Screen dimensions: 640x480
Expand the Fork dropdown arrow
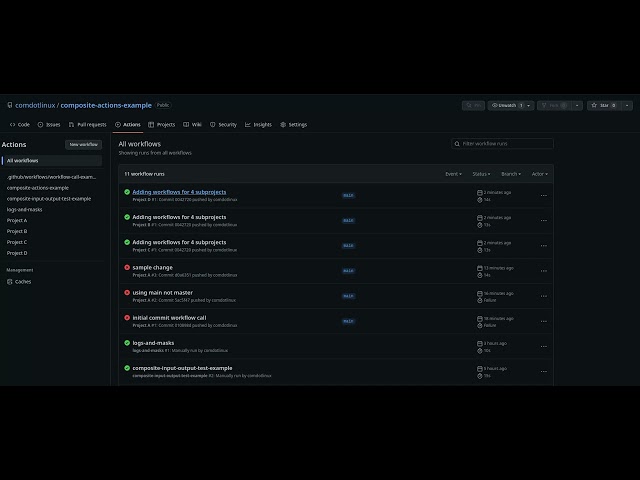[577, 105]
